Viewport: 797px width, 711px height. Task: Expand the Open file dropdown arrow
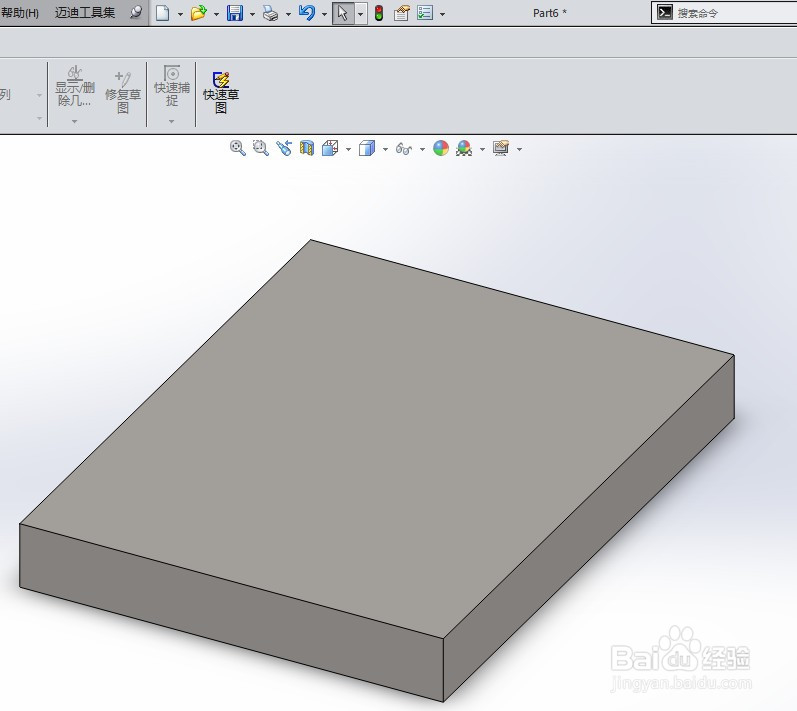pos(216,14)
